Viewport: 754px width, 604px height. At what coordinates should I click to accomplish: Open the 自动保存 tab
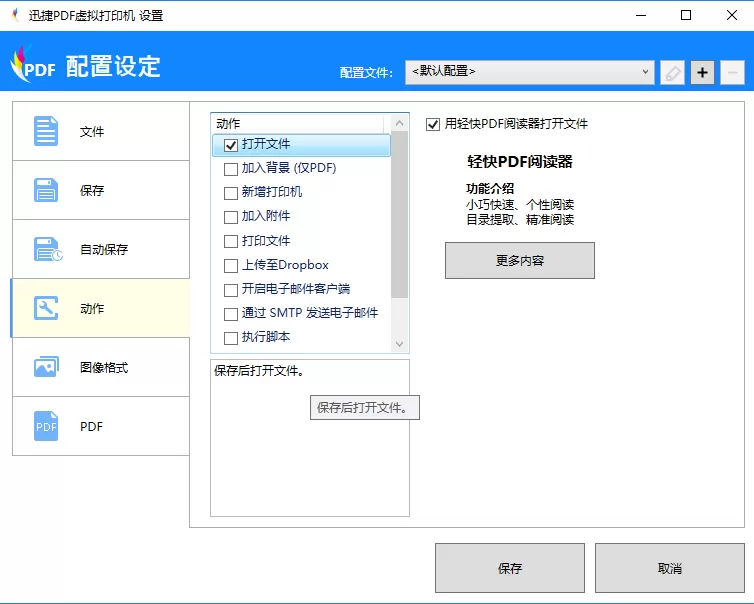click(x=101, y=249)
